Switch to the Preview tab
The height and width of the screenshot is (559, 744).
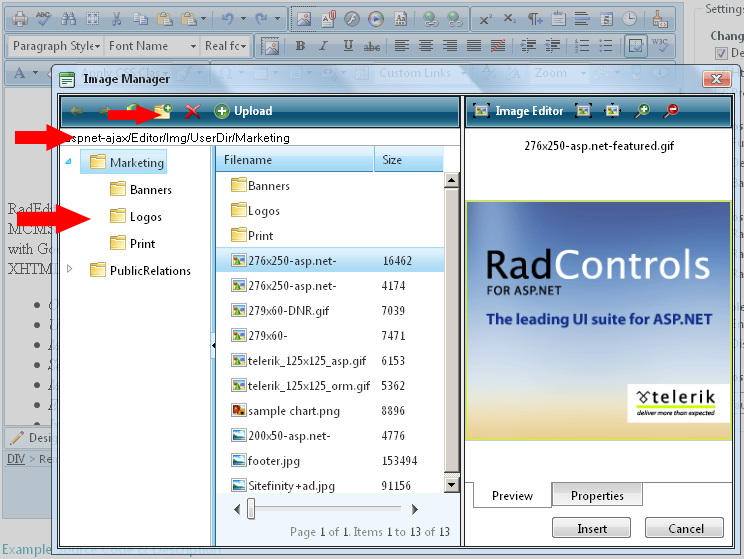point(512,495)
